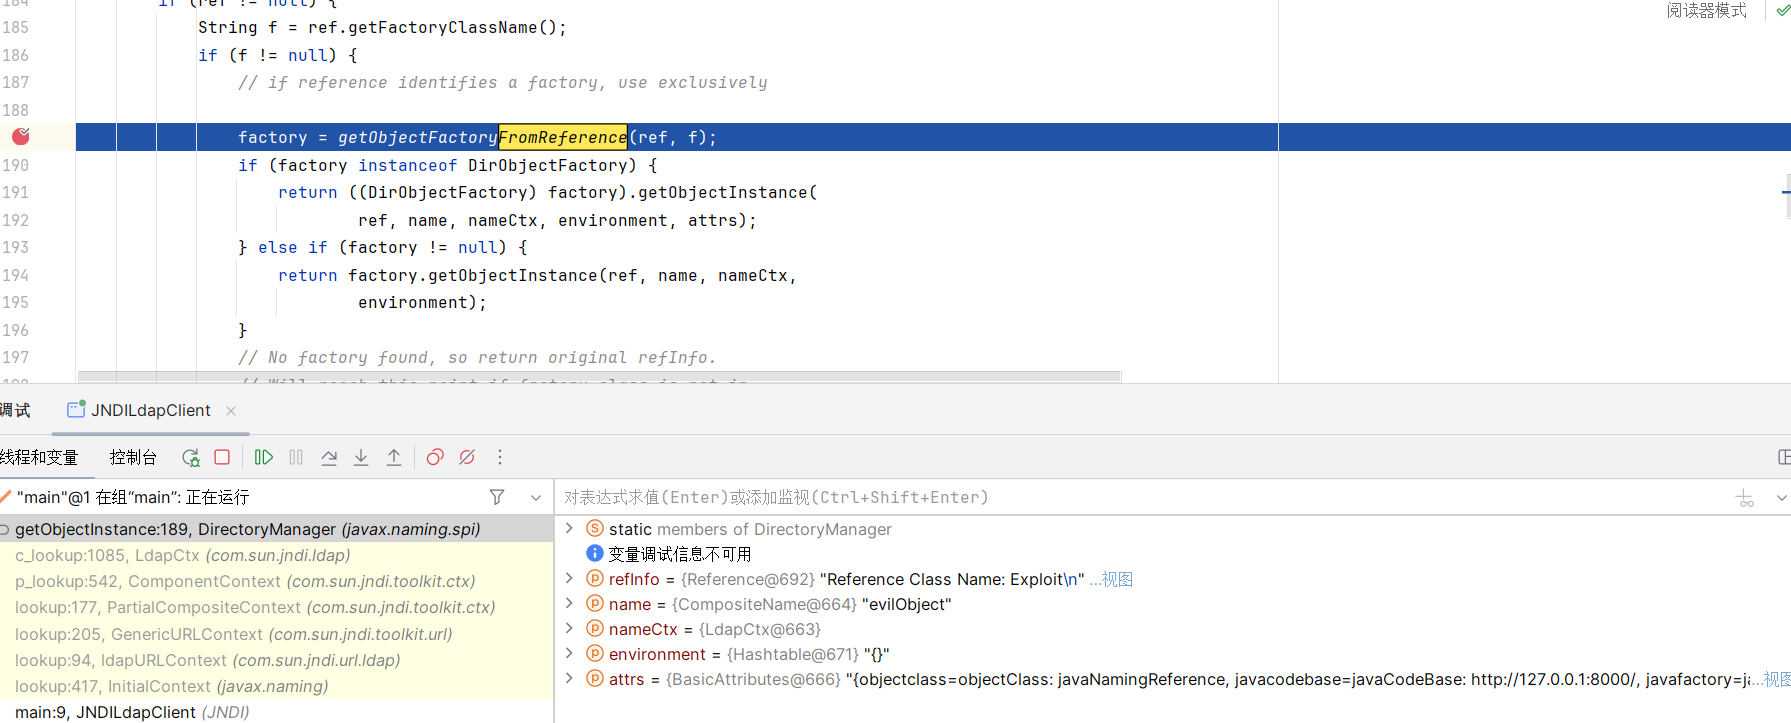Click line number 194 in gutter
The width and height of the screenshot is (1791, 723).
pyautogui.click(x=16, y=275)
